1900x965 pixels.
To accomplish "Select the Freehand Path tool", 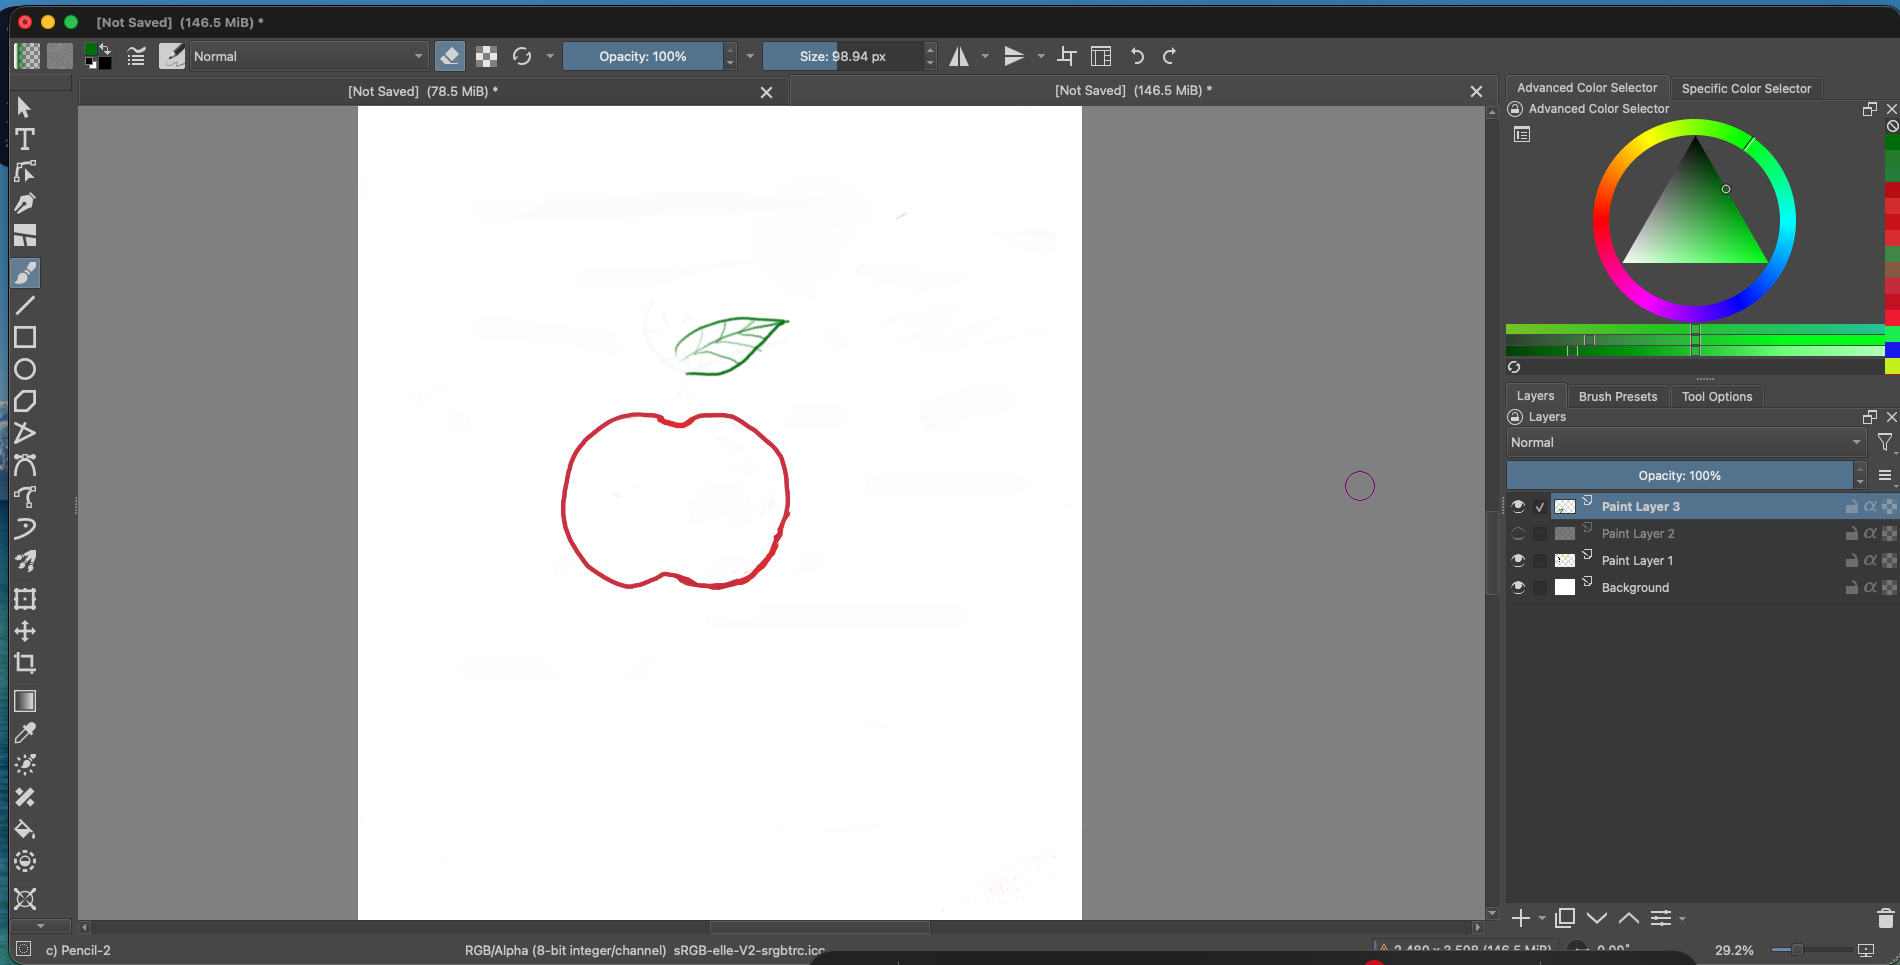I will [x=25, y=497].
